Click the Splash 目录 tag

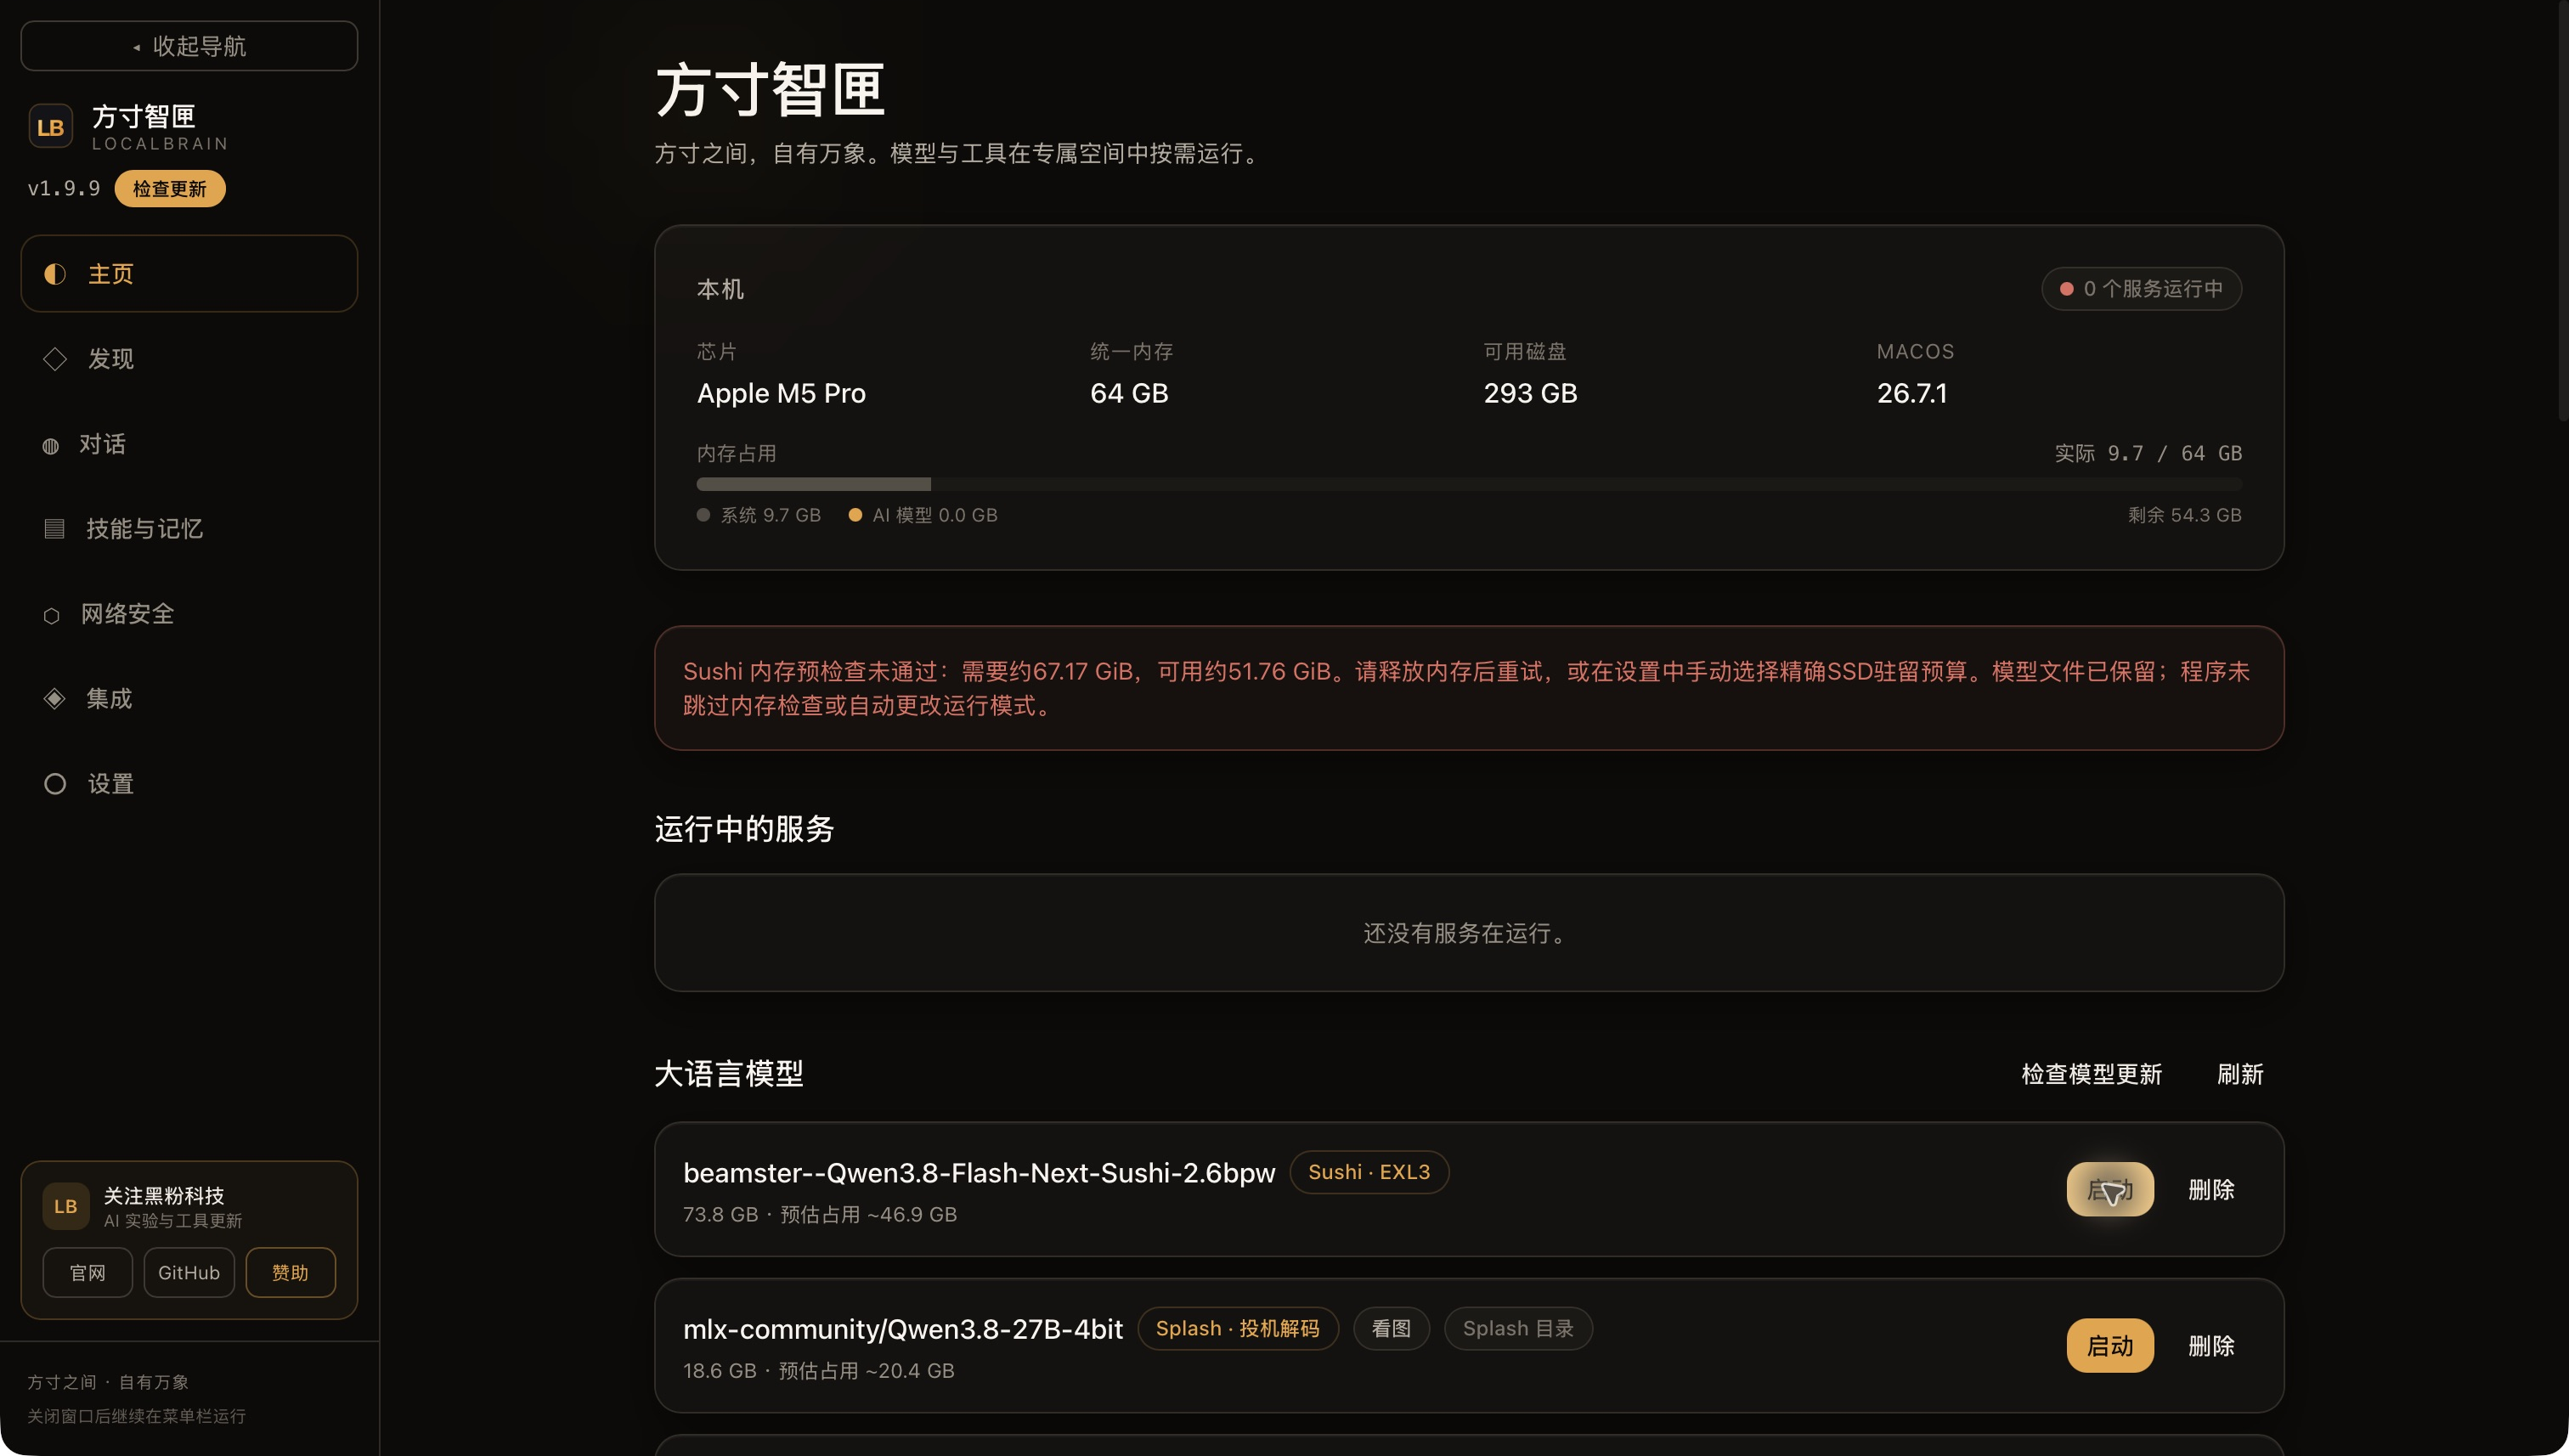(1518, 1329)
